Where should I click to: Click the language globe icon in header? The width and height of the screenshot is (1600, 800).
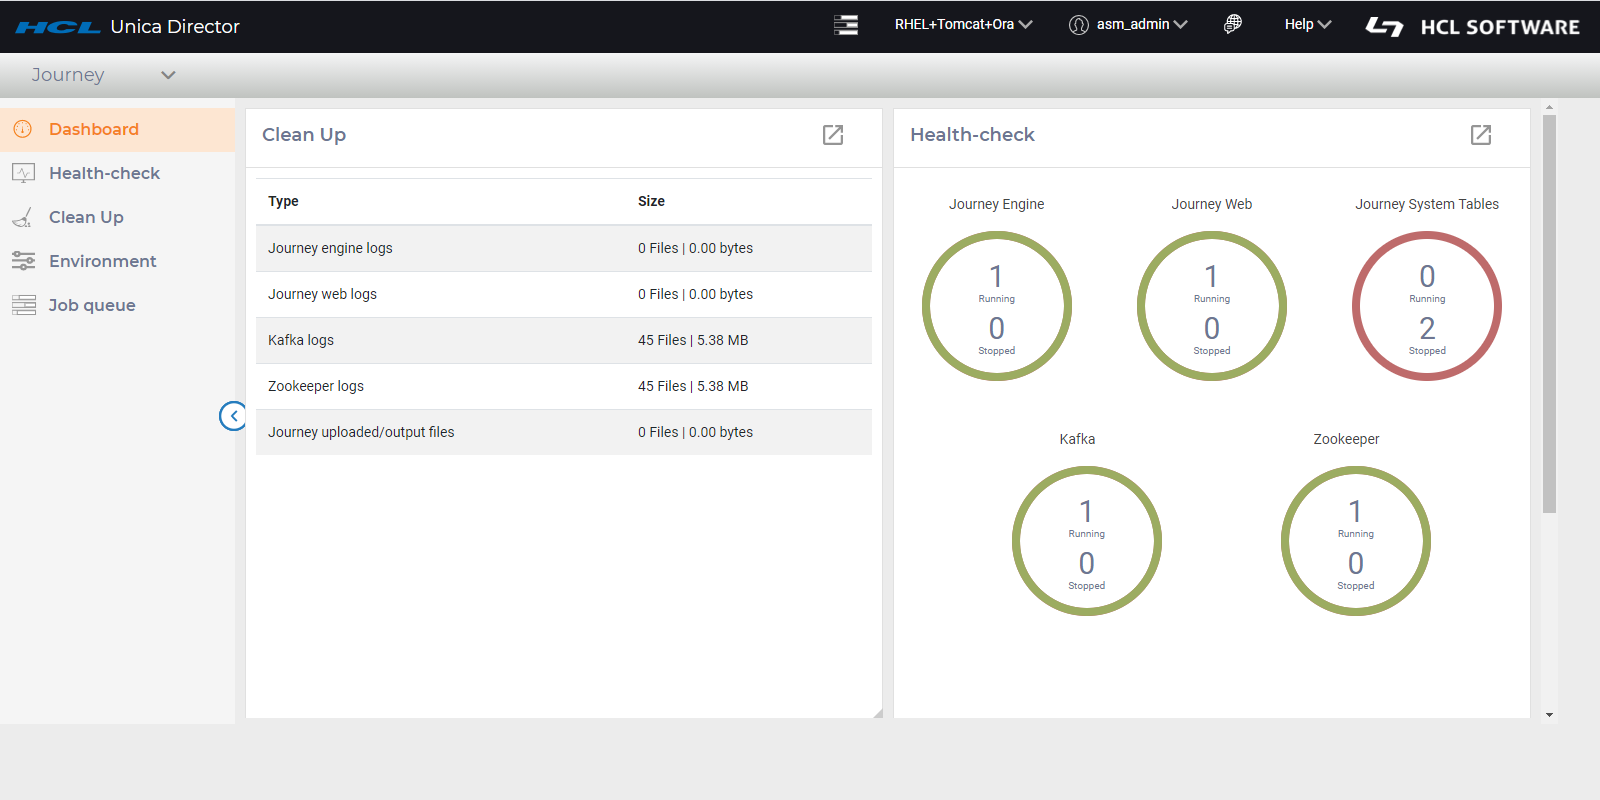click(1233, 25)
